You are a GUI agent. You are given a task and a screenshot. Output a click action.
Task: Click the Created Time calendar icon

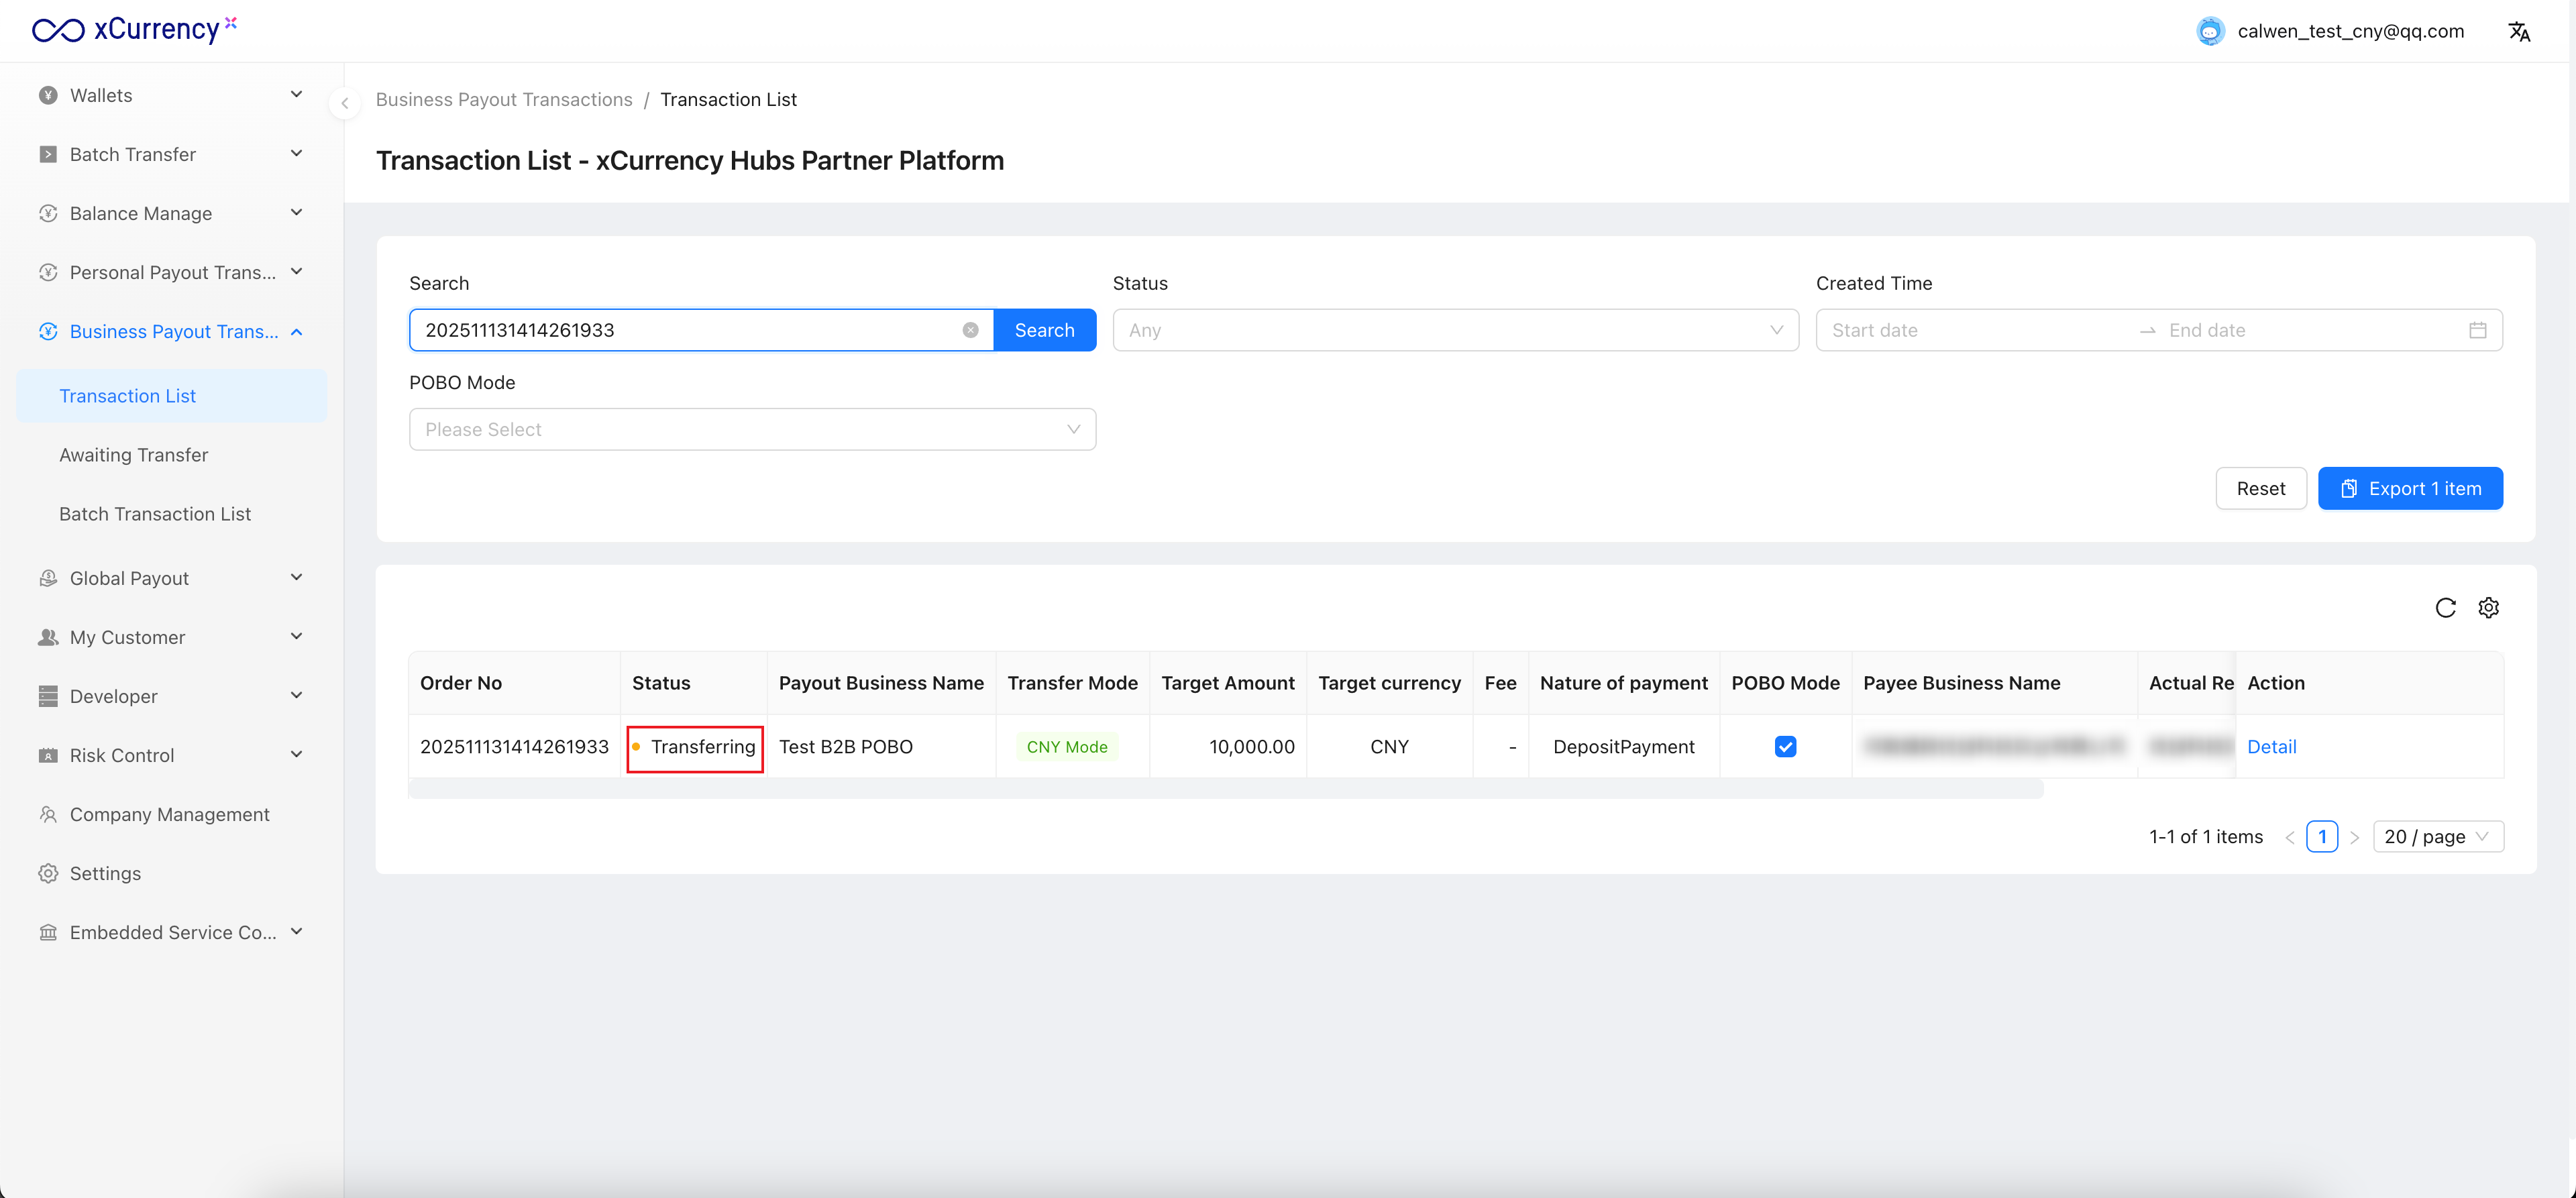2477,330
